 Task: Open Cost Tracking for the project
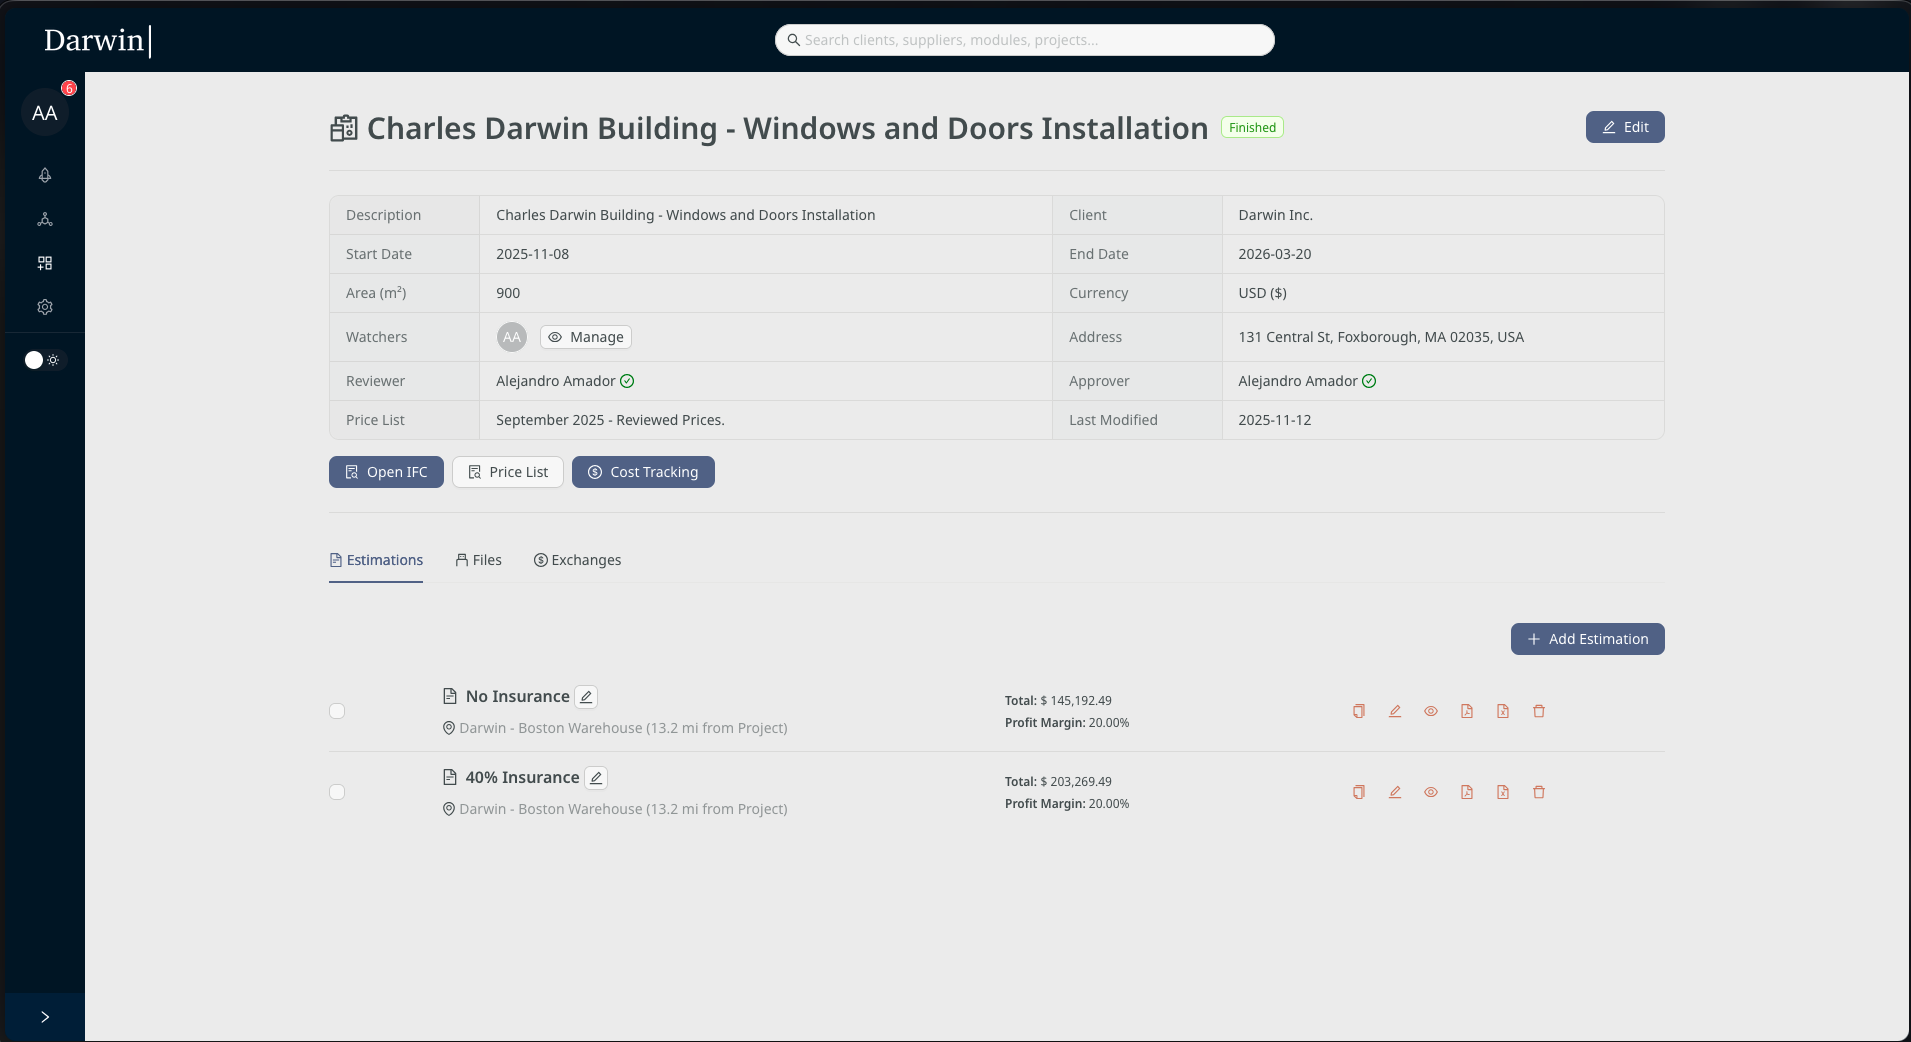click(x=643, y=471)
